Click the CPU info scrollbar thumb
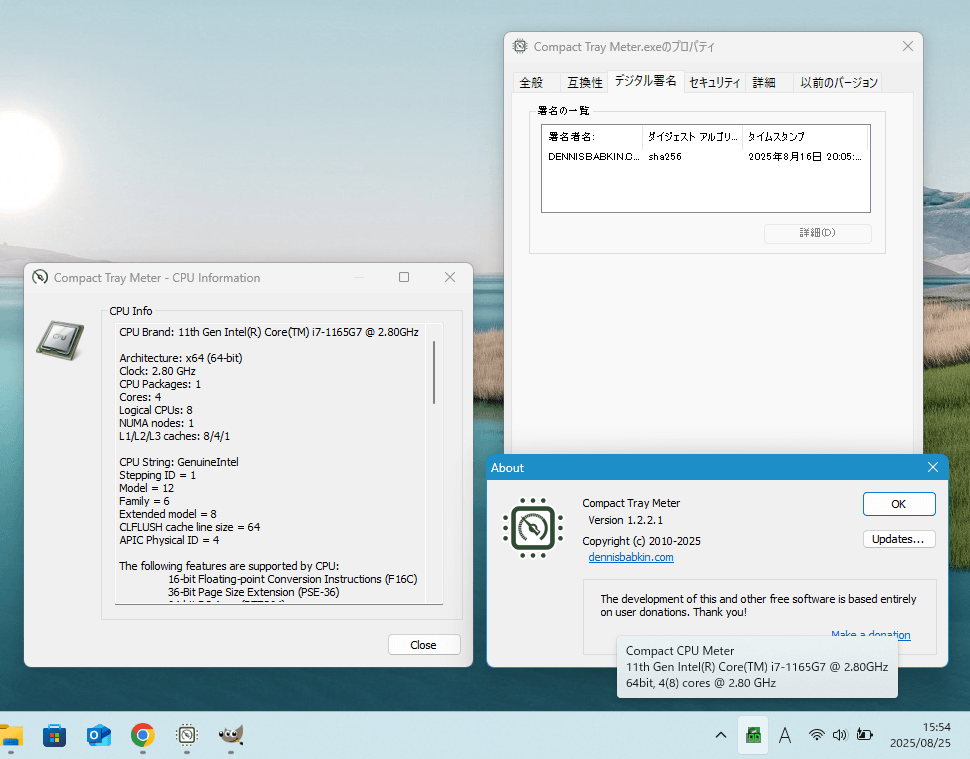 coord(434,372)
